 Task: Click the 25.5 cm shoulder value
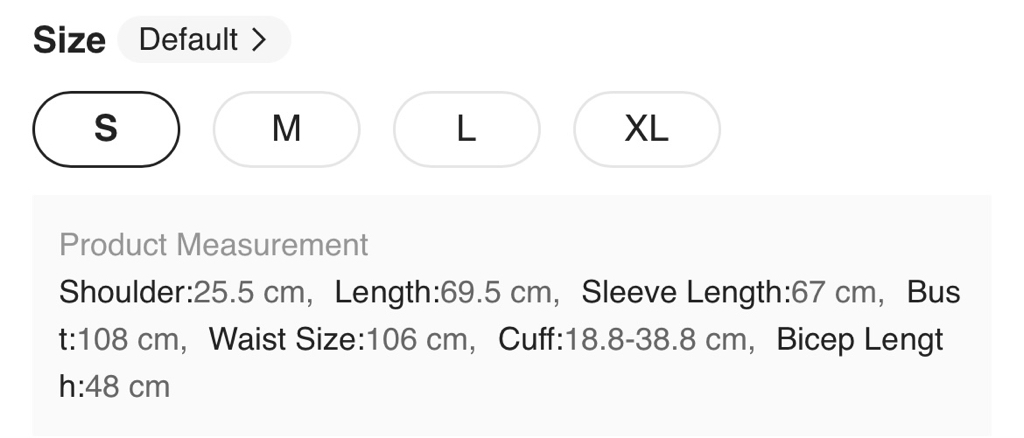click(250, 293)
